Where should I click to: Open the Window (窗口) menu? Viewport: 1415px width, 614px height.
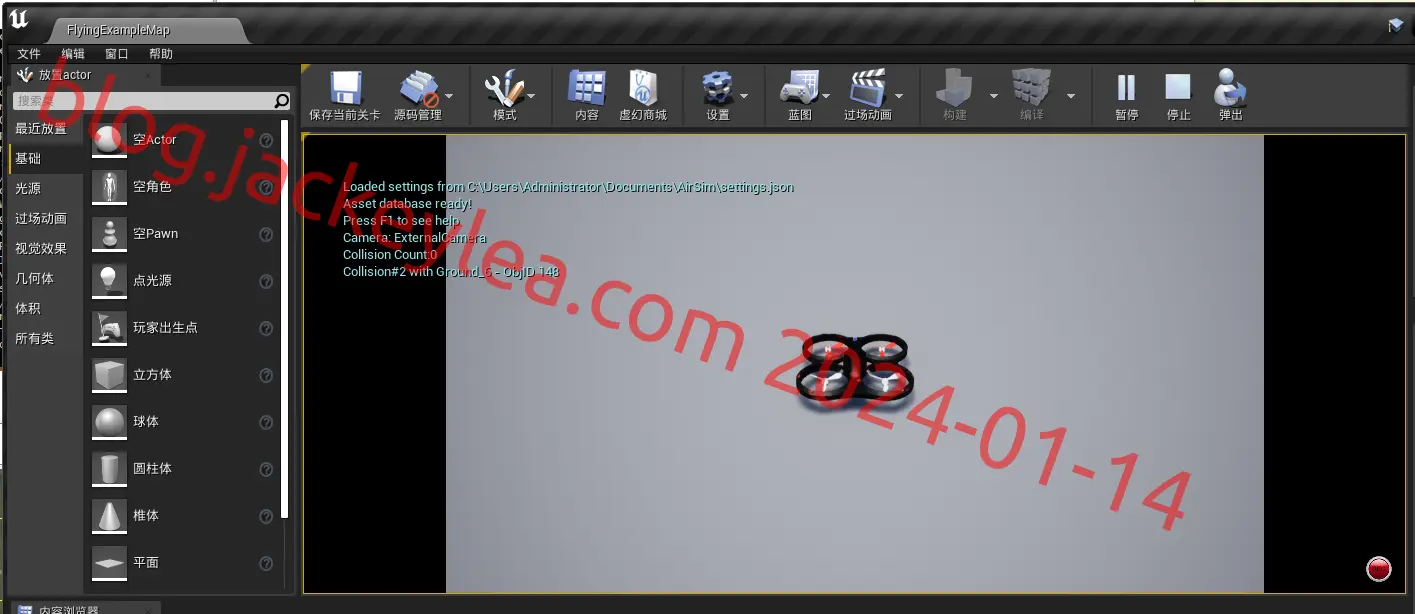pos(117,54)
